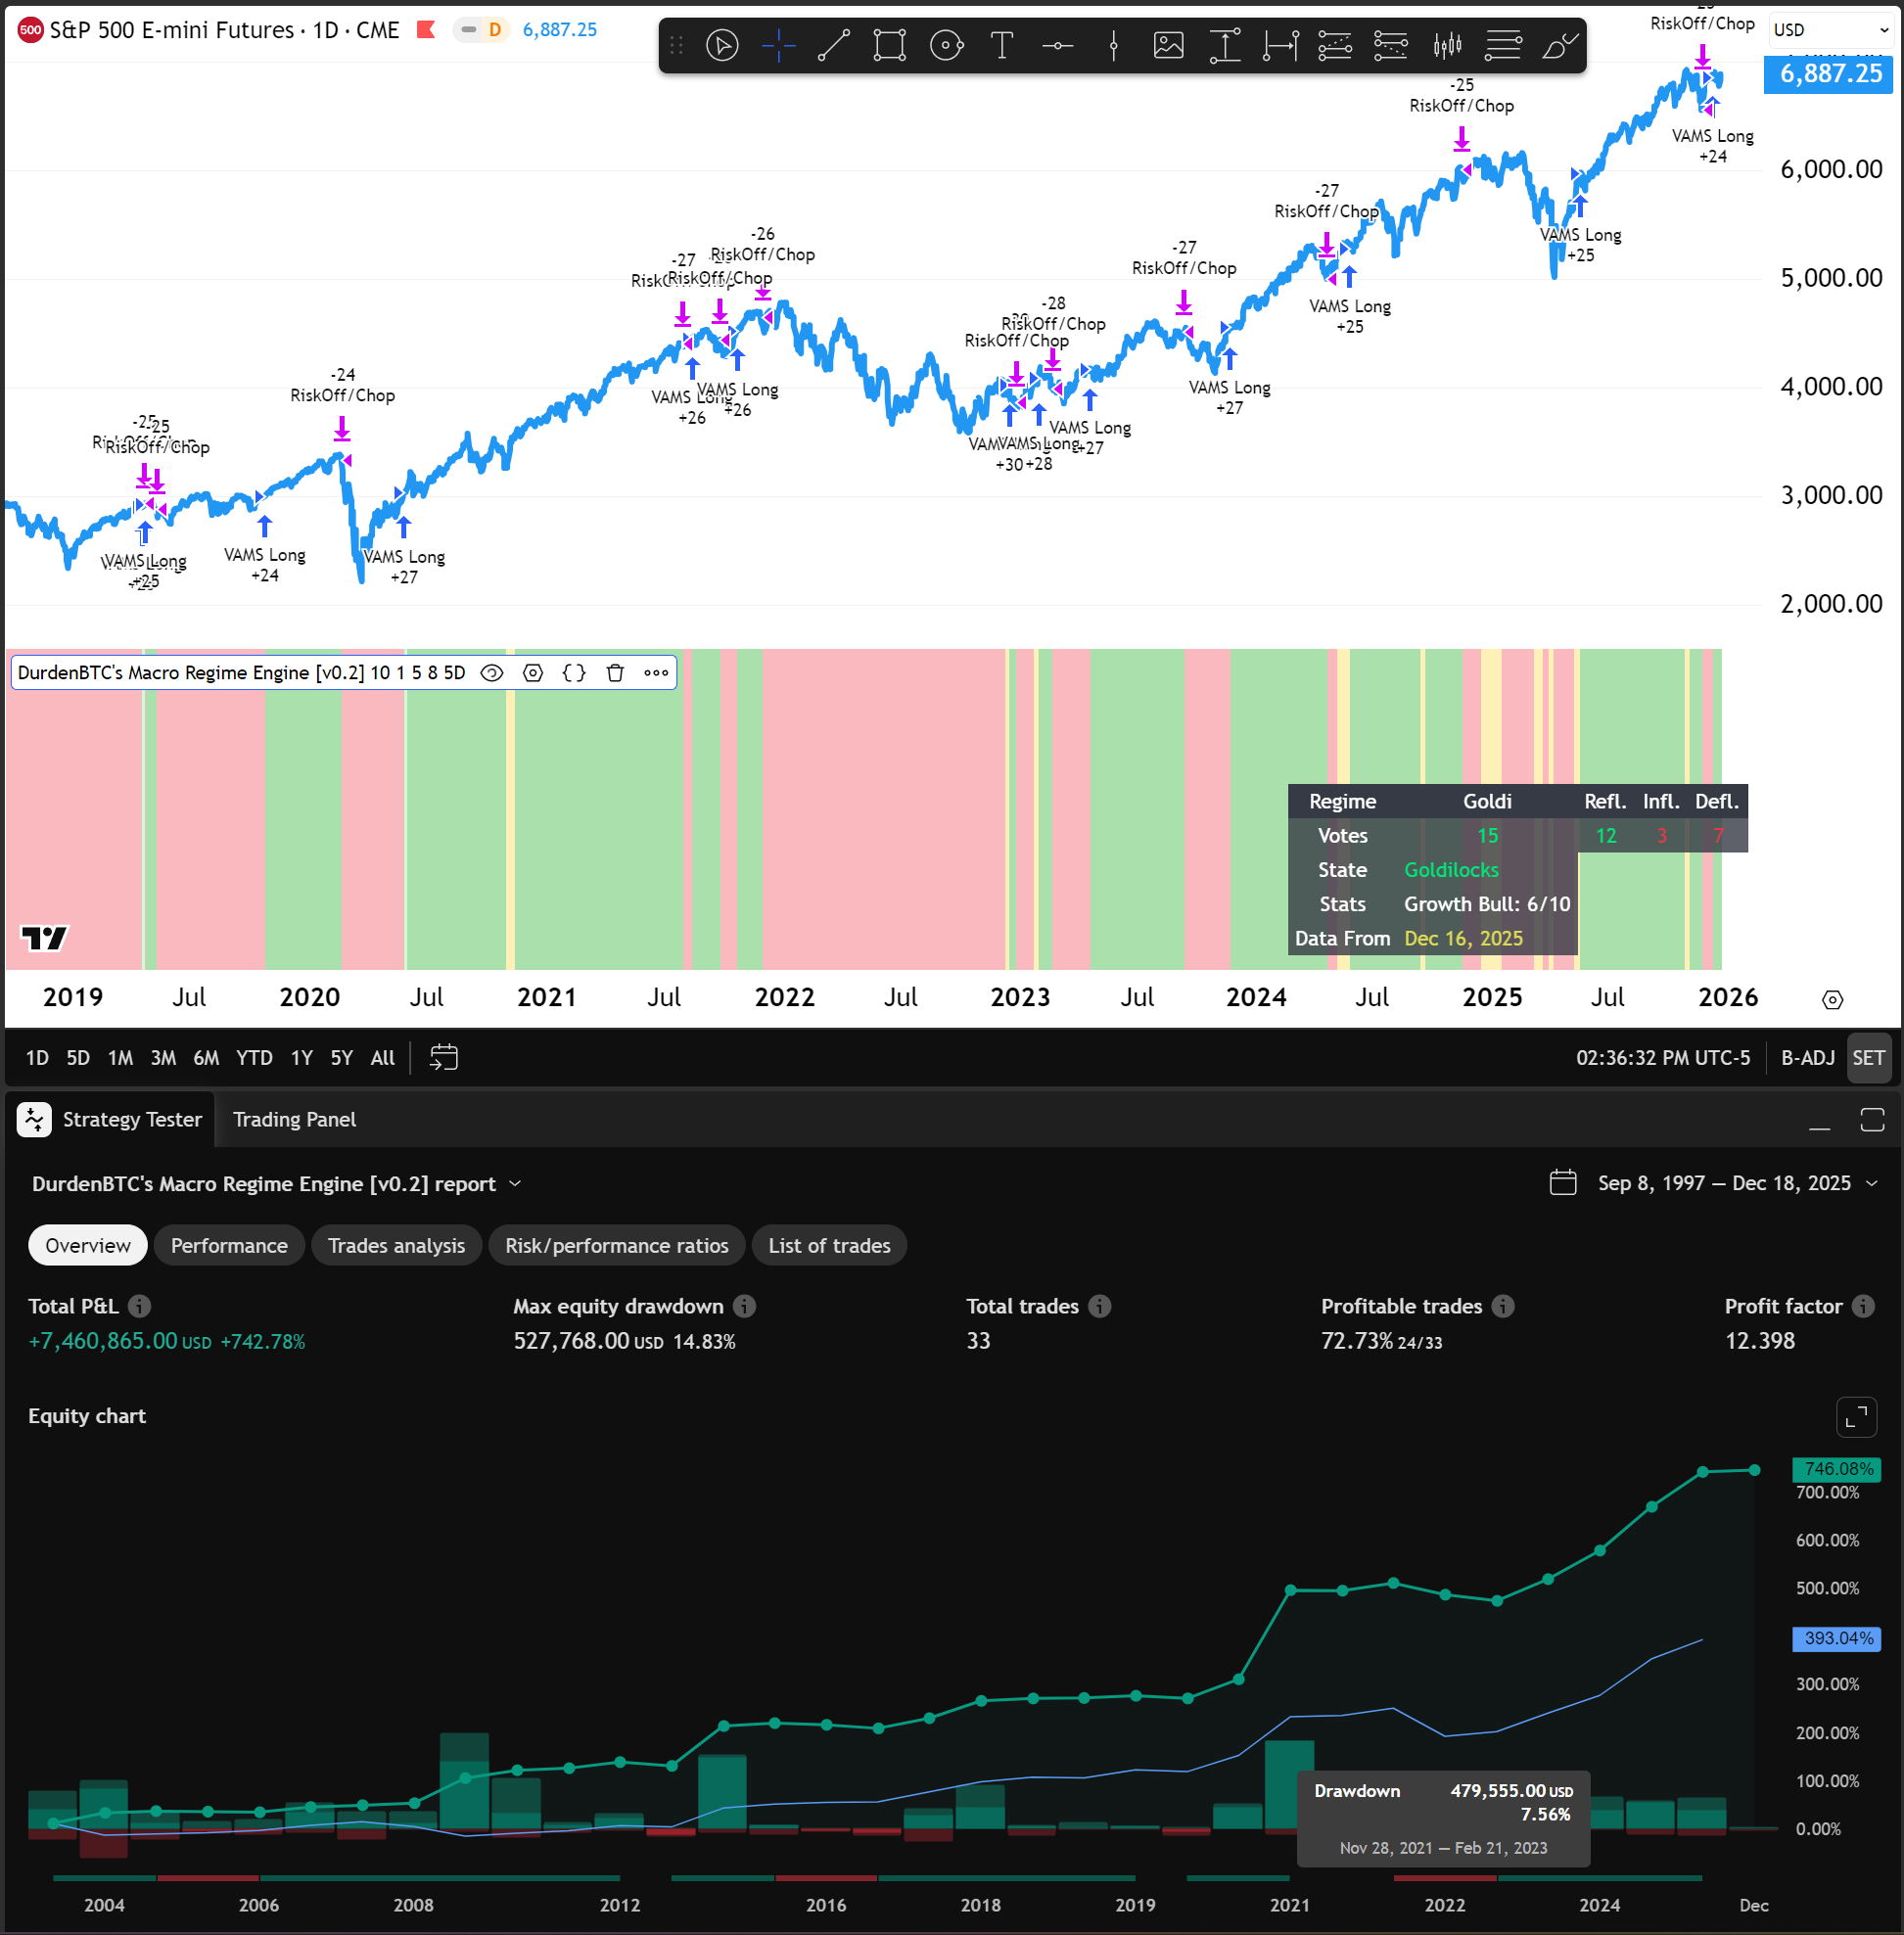The height and width of the screenshot is (1935, 1904).
Task: Toggle B-ADJ back-adjustment setting
Action: click(1807, 1057)
